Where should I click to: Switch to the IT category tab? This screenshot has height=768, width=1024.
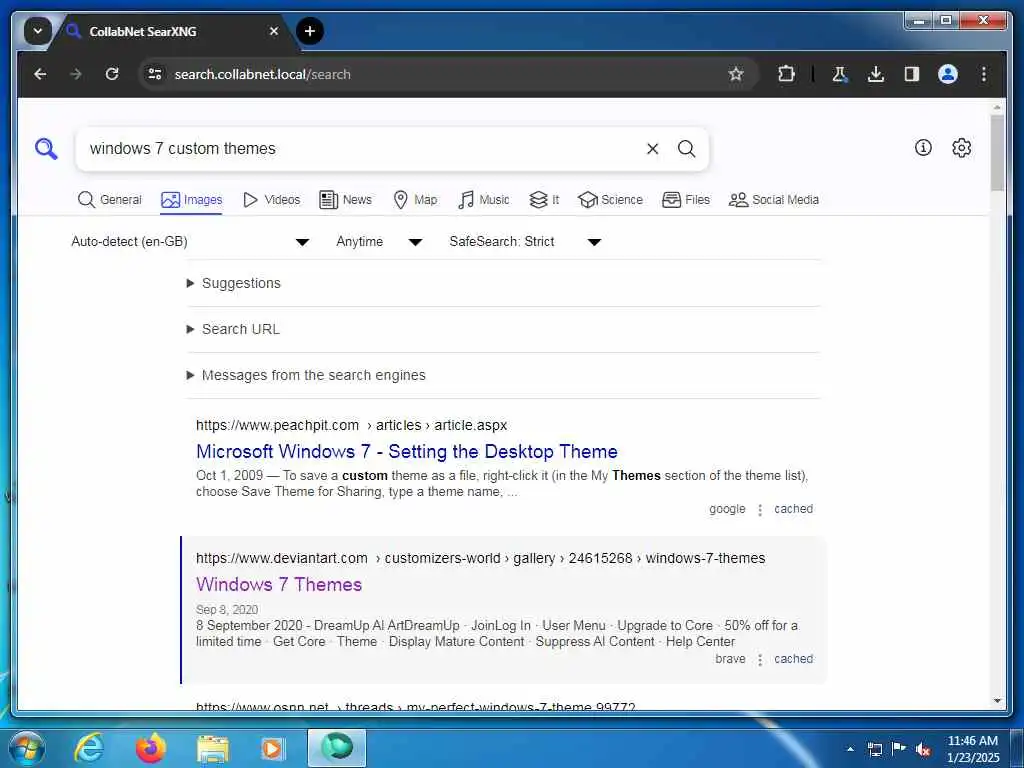(544, 200)
